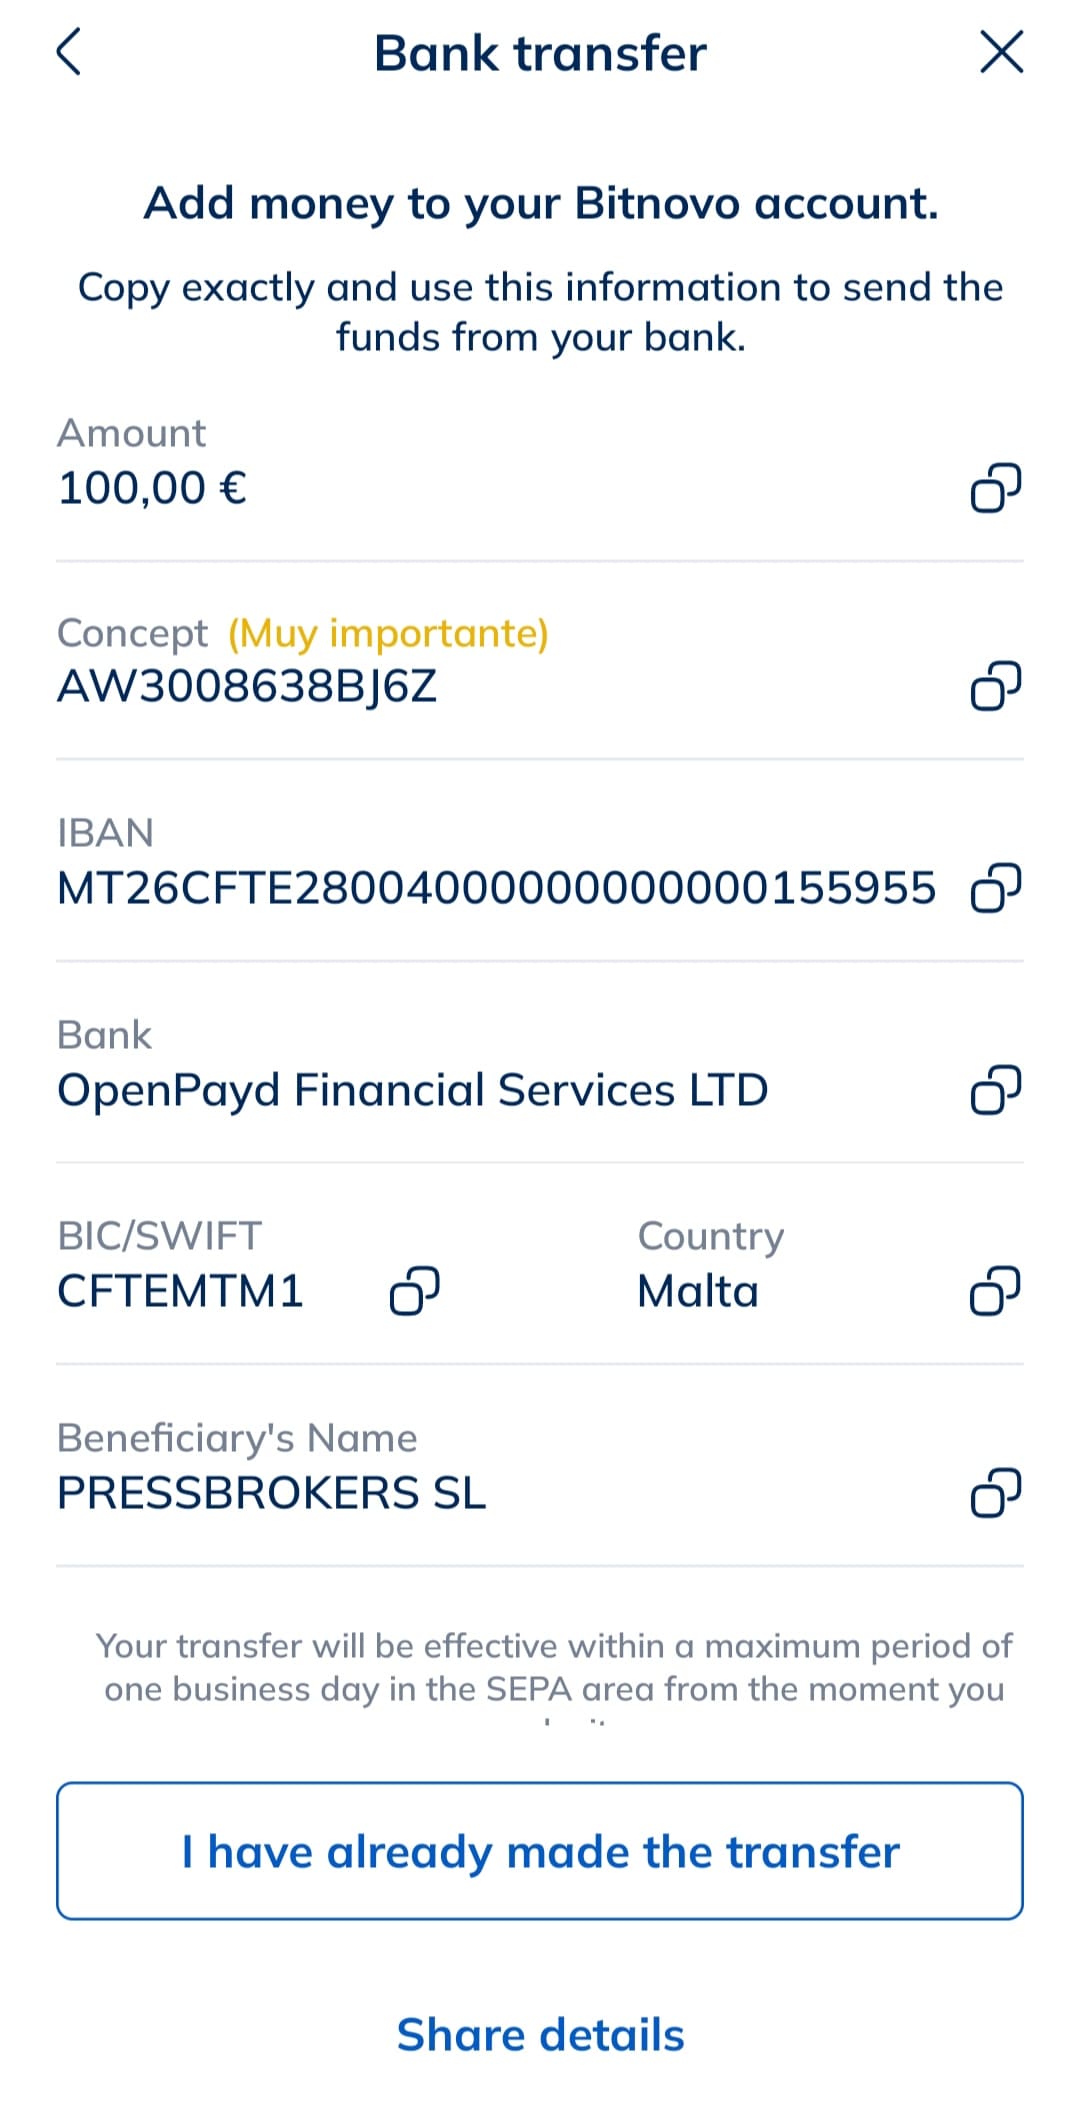Tap the Share details link

[x=540, y=2035]
